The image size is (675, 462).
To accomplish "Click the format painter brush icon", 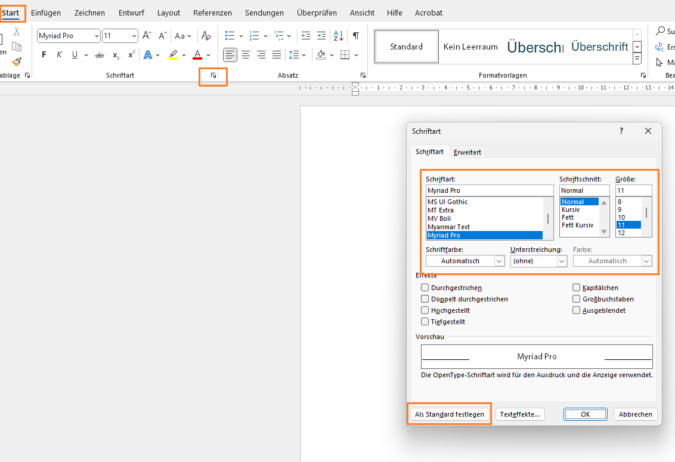I will [17, 61].
